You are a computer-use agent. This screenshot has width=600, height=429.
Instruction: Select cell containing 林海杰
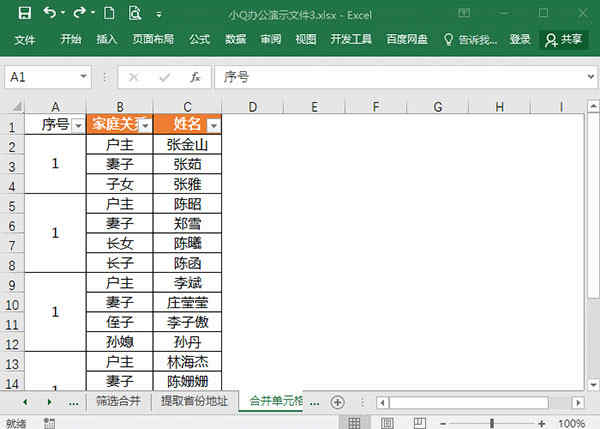click(x=187, y=362)
